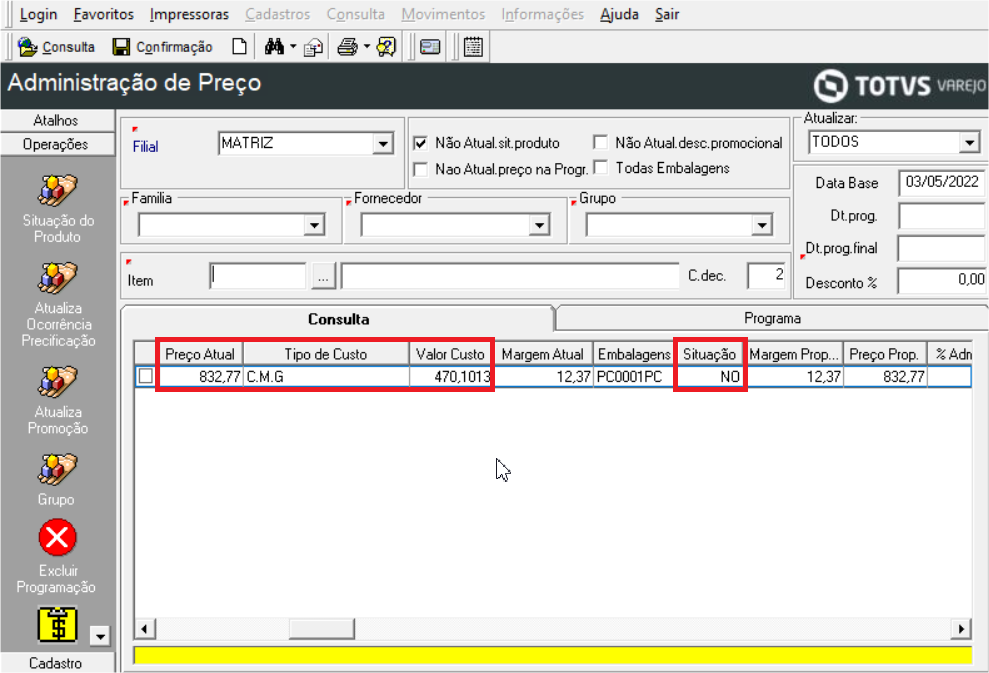Enable Nao Atual.preço na Progr. checkbox
Image resolution: width=989 pixels, height=673 pixels.
420,169
